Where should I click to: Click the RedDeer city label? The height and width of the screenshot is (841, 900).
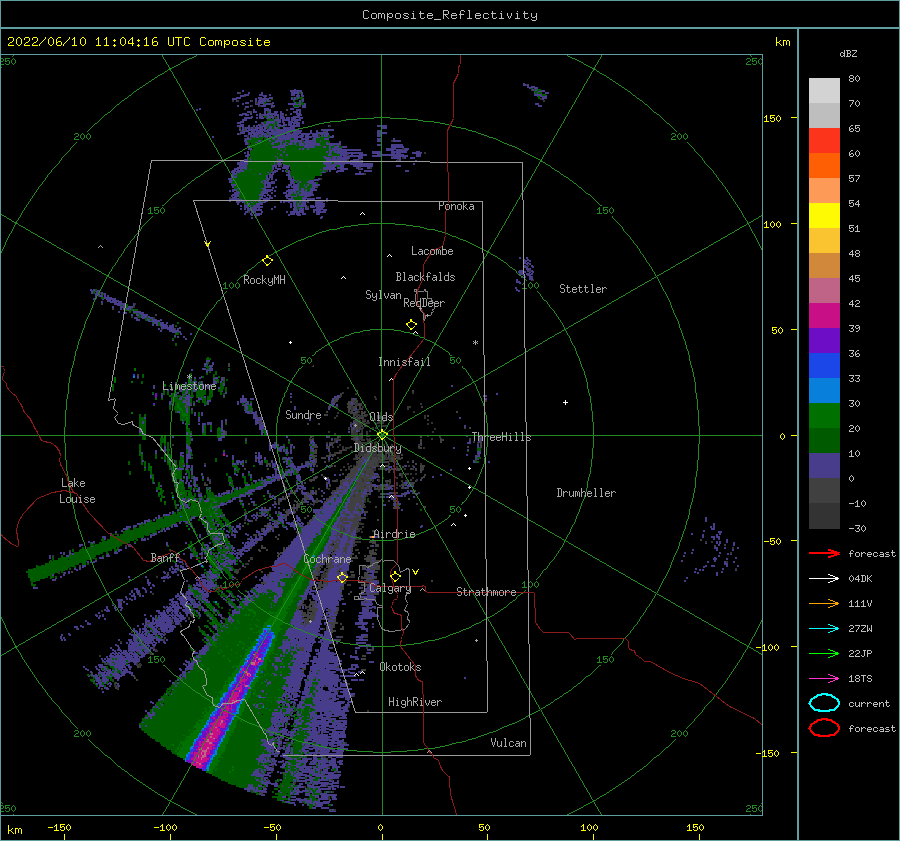click(424, 303)
